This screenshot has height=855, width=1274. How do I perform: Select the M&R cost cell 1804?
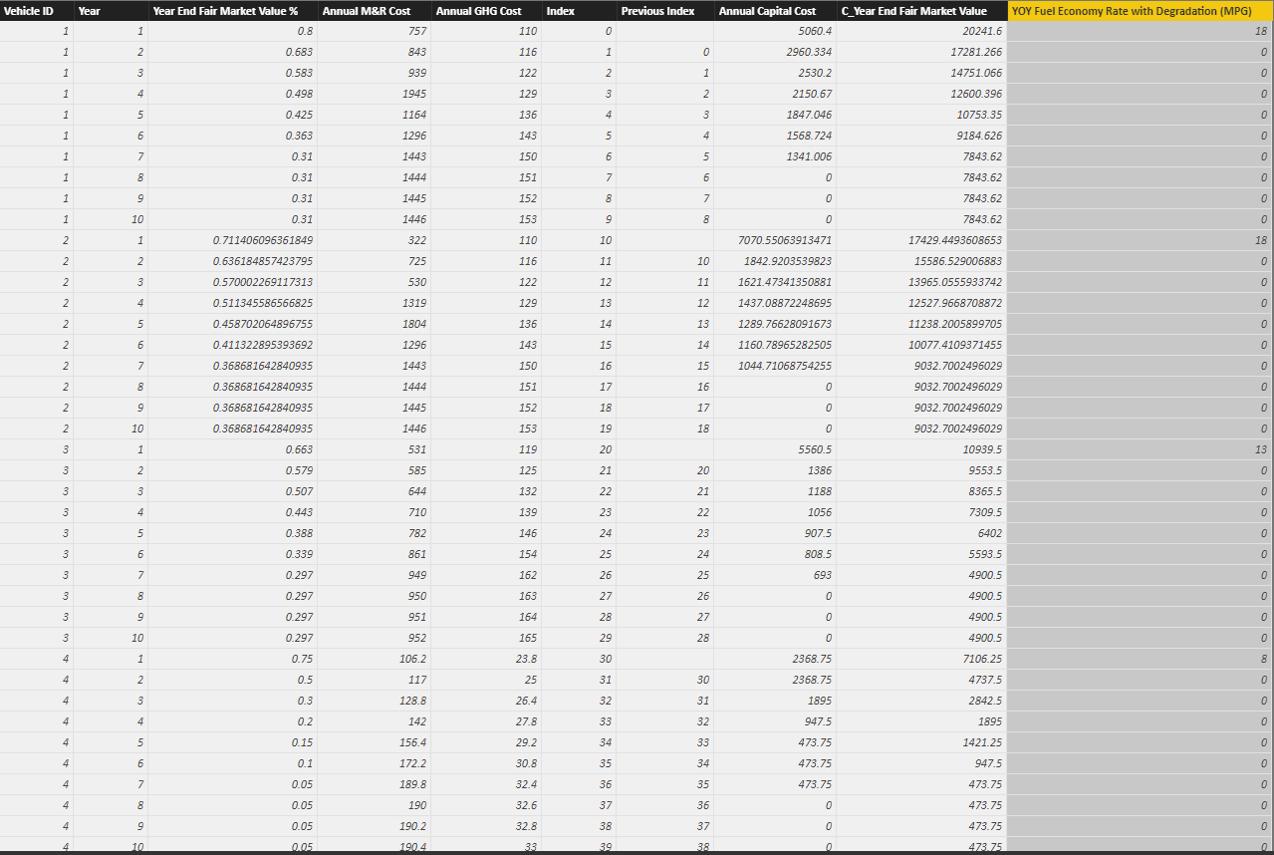click(x=374, y=324)
